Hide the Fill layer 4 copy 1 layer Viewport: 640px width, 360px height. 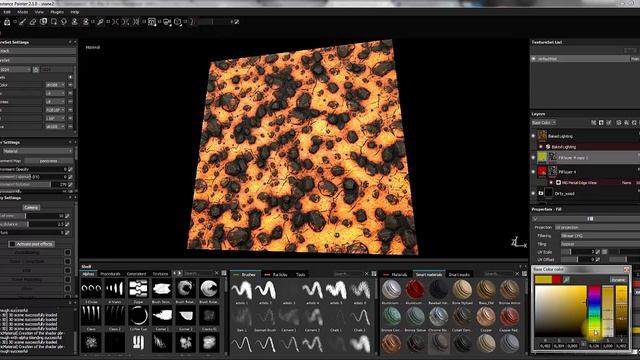(x=533, y=157)
